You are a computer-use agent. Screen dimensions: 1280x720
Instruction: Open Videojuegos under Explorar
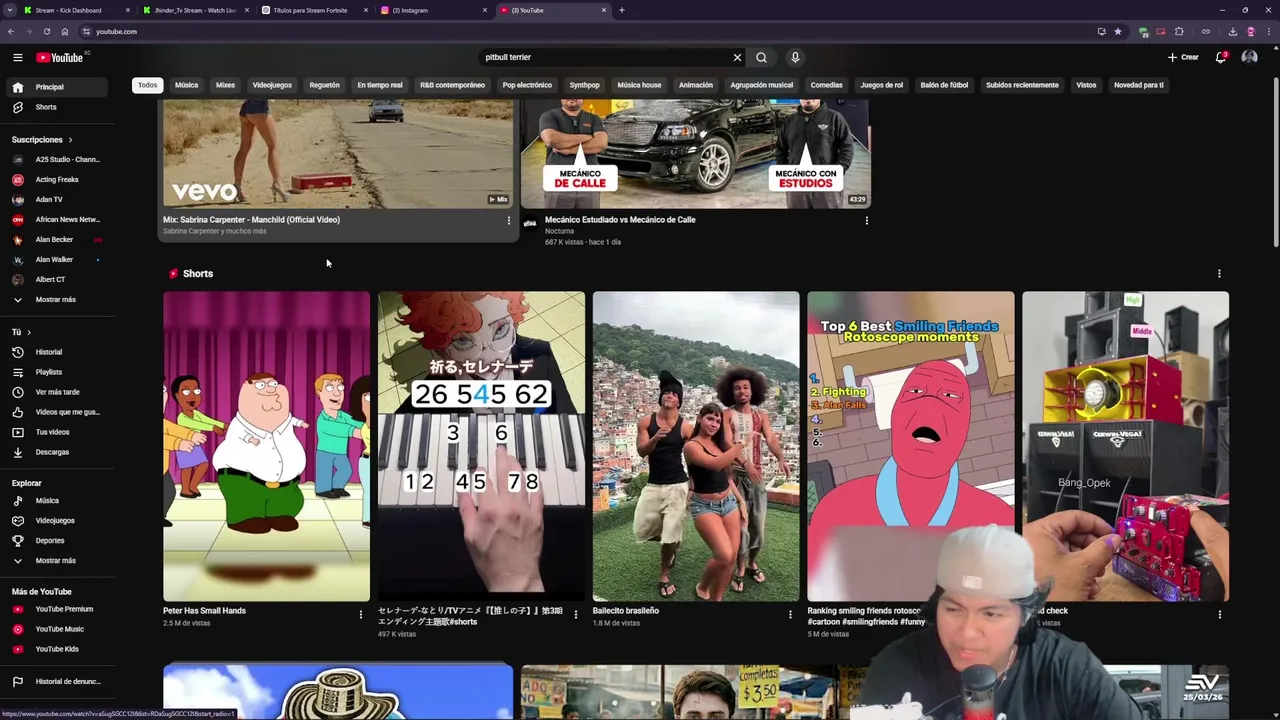tap(56, 520)
